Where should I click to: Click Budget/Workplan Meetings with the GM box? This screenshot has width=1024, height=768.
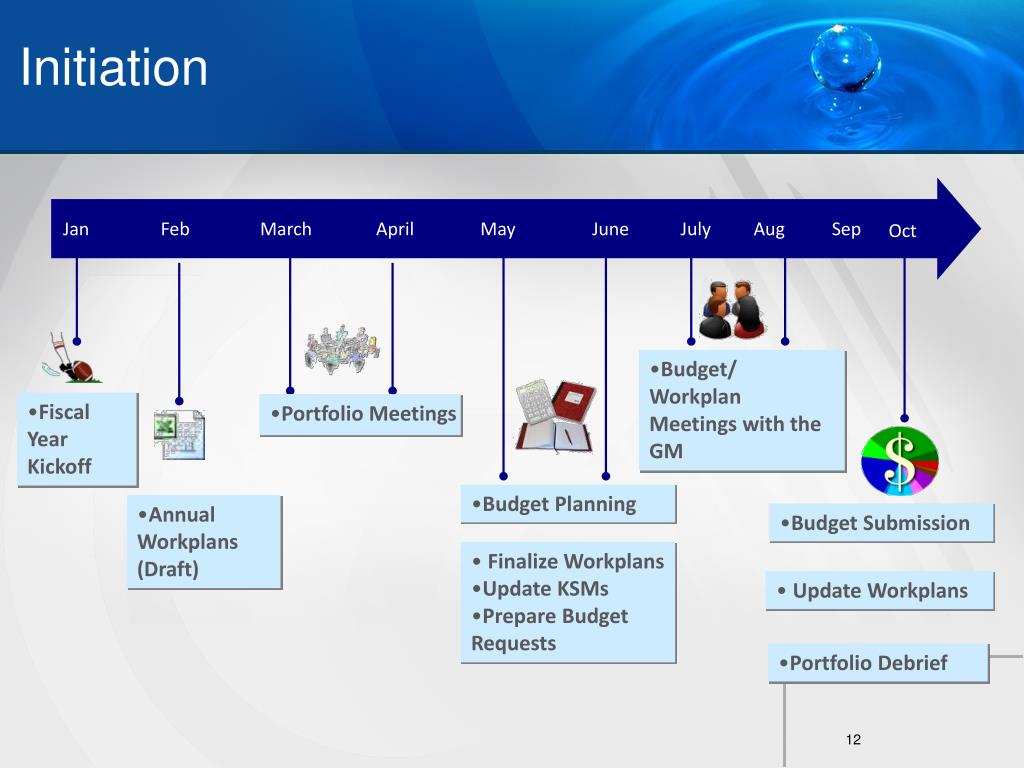click(743, 411)
